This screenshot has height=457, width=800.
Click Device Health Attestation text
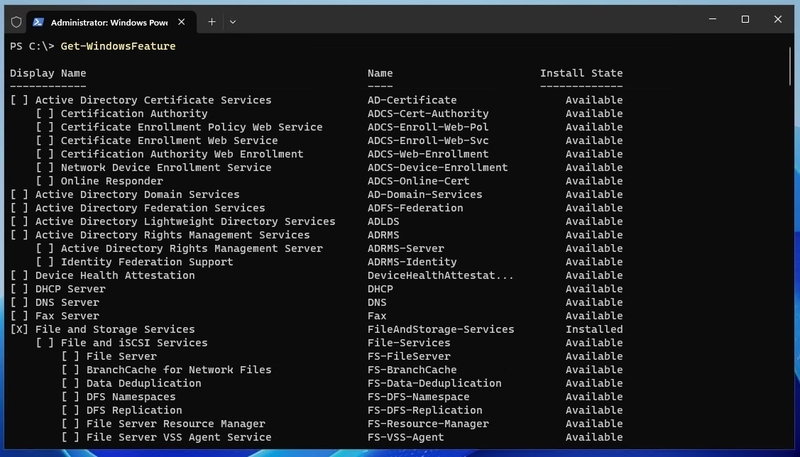[x=115, y=275]
